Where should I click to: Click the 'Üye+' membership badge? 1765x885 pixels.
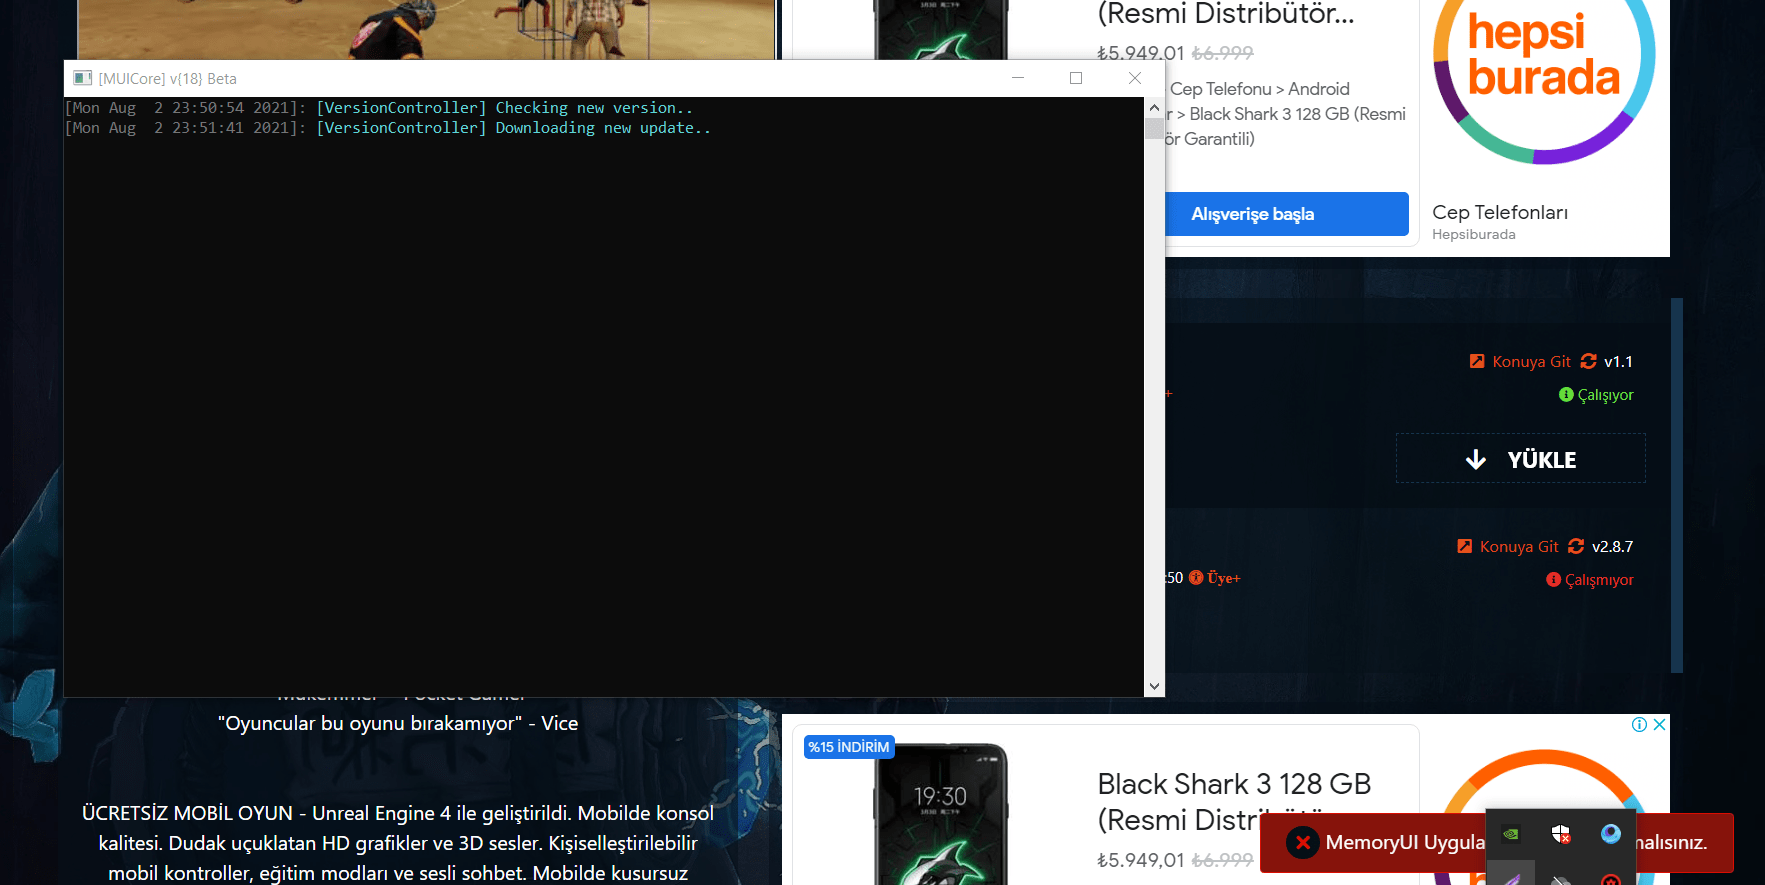coord(1223,578)
